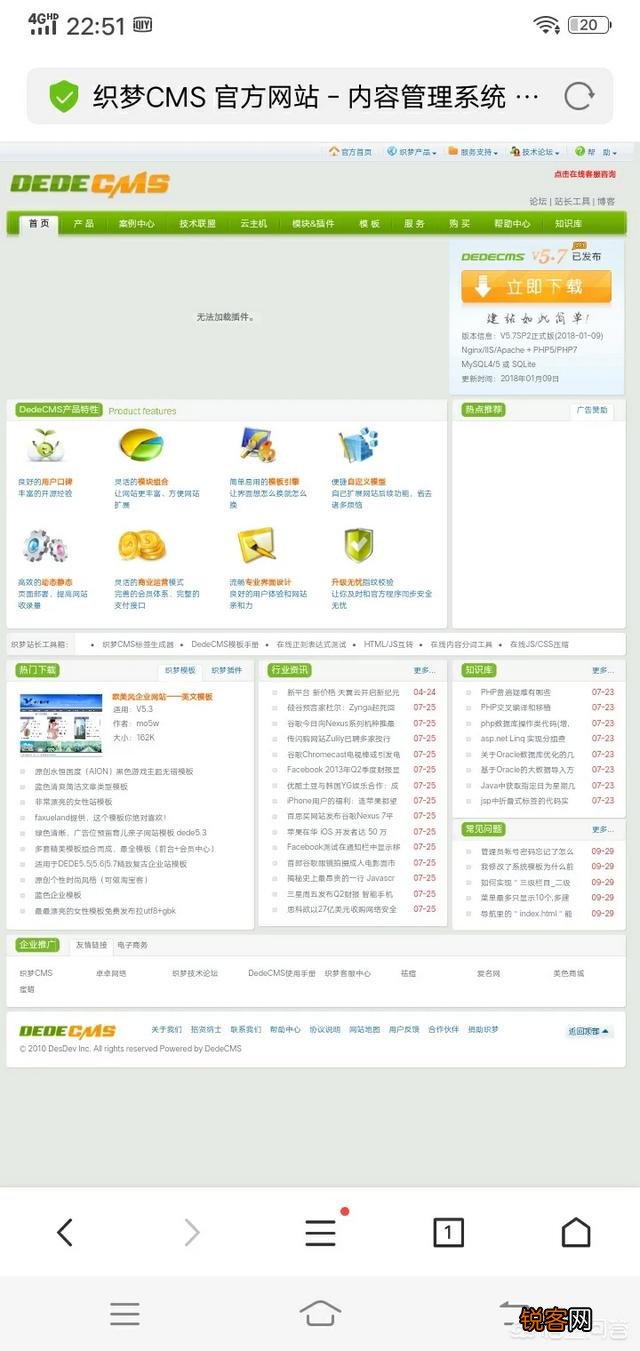Switch to the 织梦插件 tab
This screenshot has height=1351, width=640.
point(227,670)
